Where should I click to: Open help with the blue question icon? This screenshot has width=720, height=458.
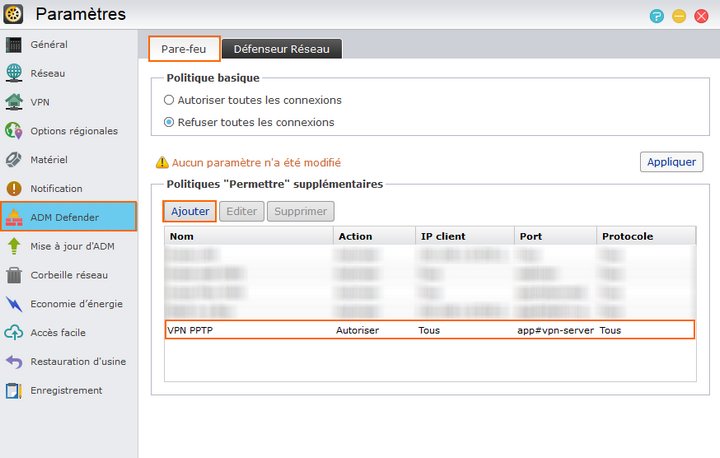(x=657, y=17)
